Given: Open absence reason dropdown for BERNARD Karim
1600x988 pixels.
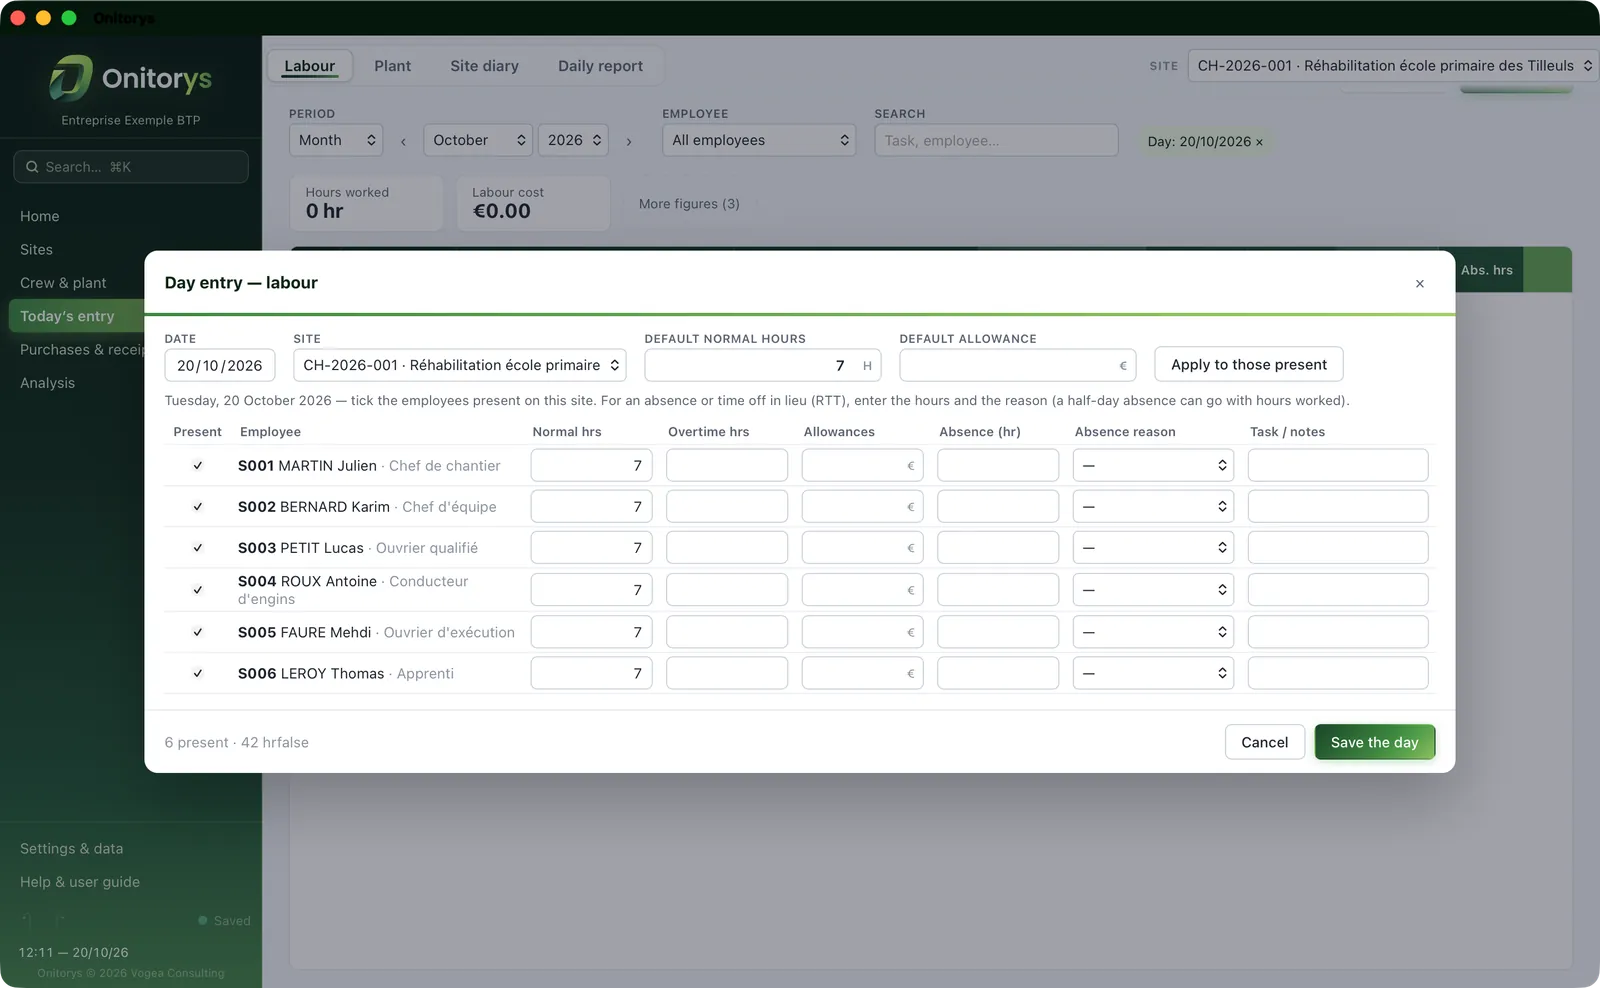Looking at the screenshot, I should coord(1153,506).
